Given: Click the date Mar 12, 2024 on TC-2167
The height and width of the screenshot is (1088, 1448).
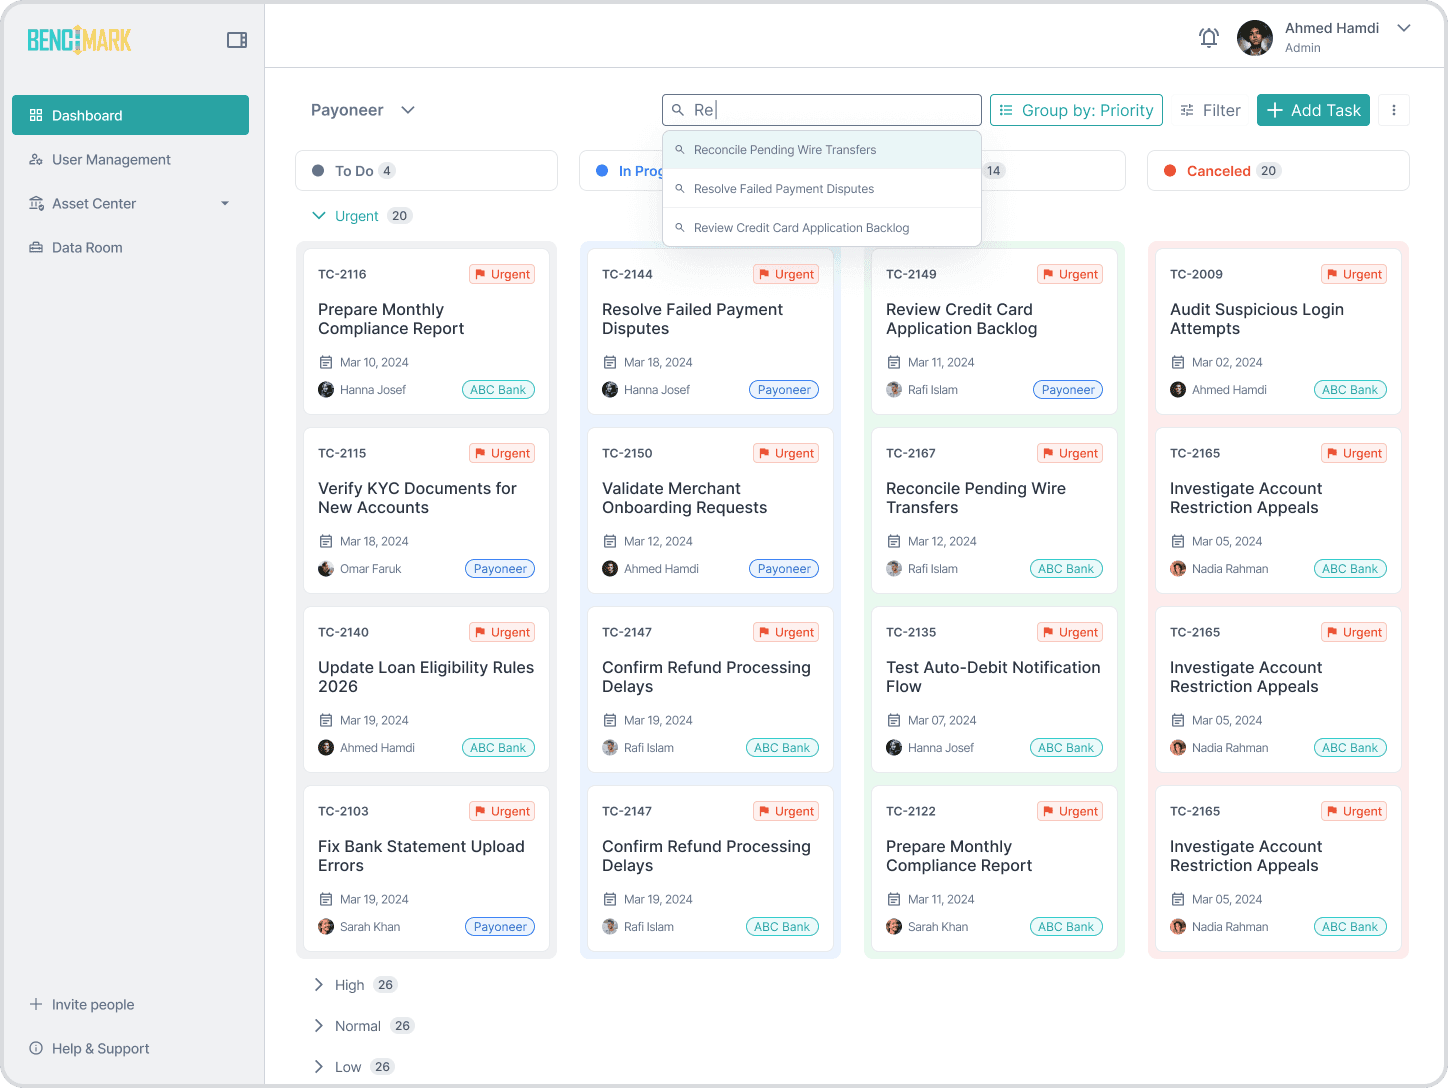Looking at the screenshot, I should click(942, 541).
